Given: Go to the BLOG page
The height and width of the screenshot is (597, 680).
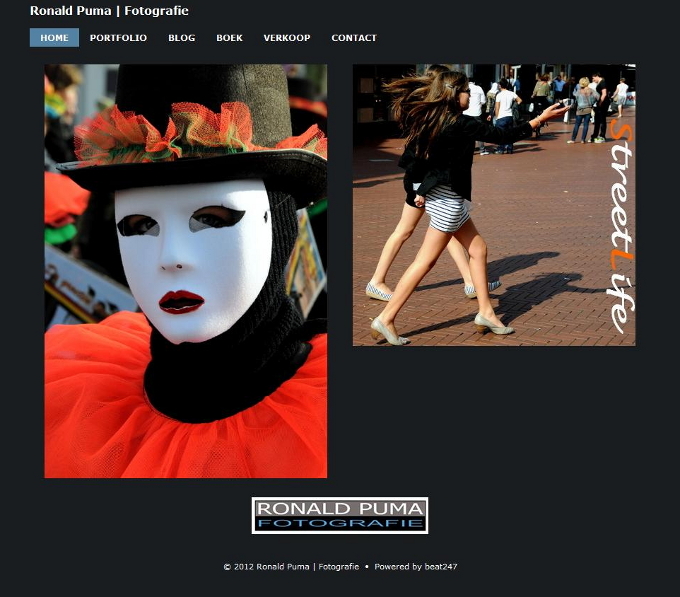Looking at the screenshot, I should [181, 38].
